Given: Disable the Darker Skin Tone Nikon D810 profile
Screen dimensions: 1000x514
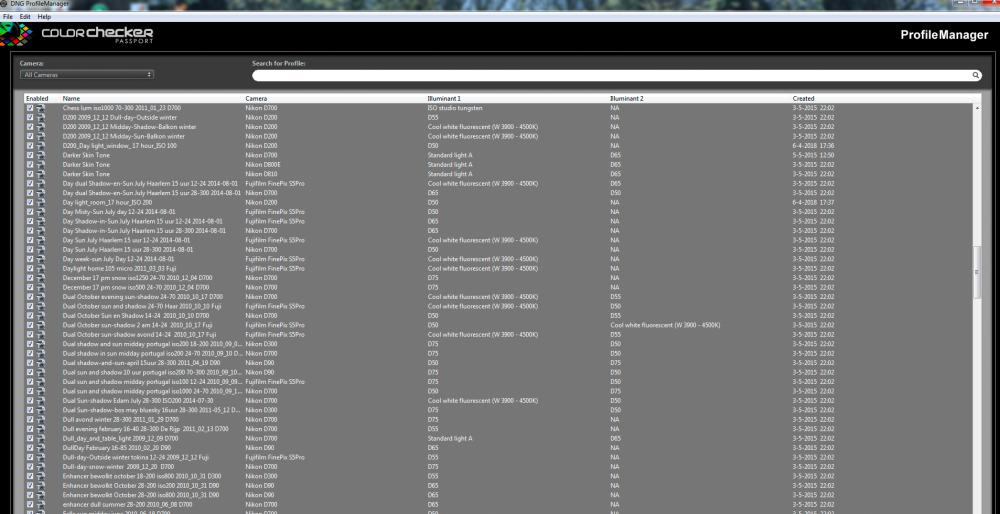Looking at the screenshot, I should click(x=30, y=174).
